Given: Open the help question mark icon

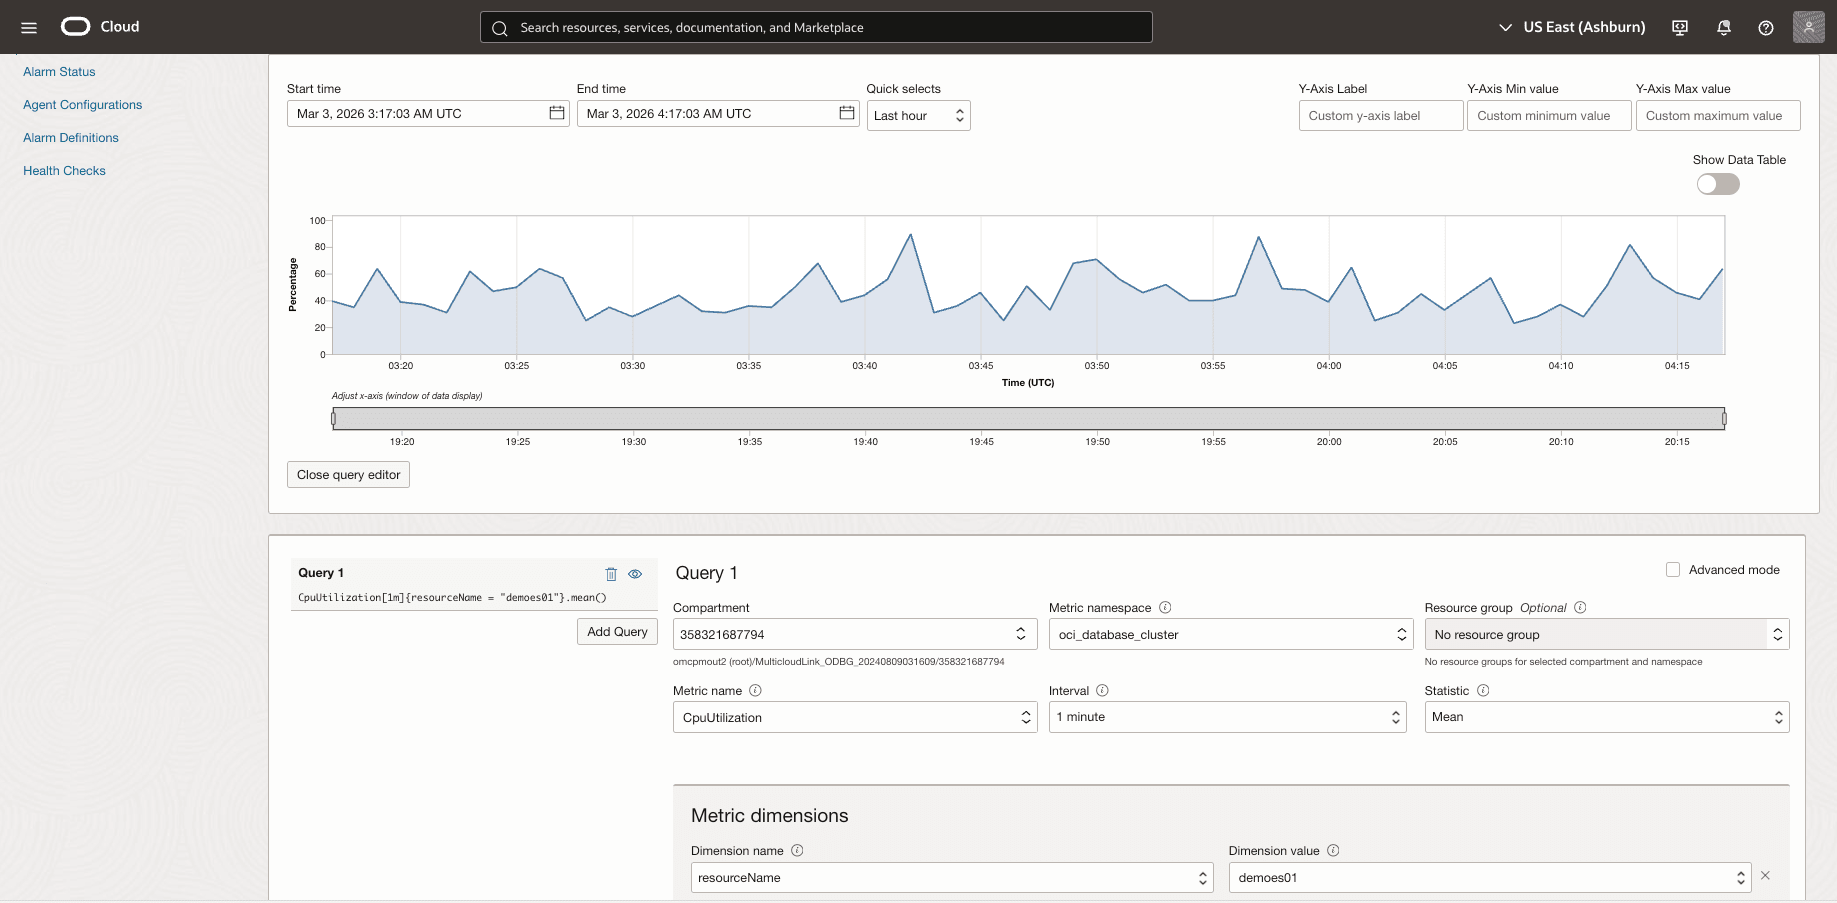Looking at the screenshot, I should coord(1766,27).
